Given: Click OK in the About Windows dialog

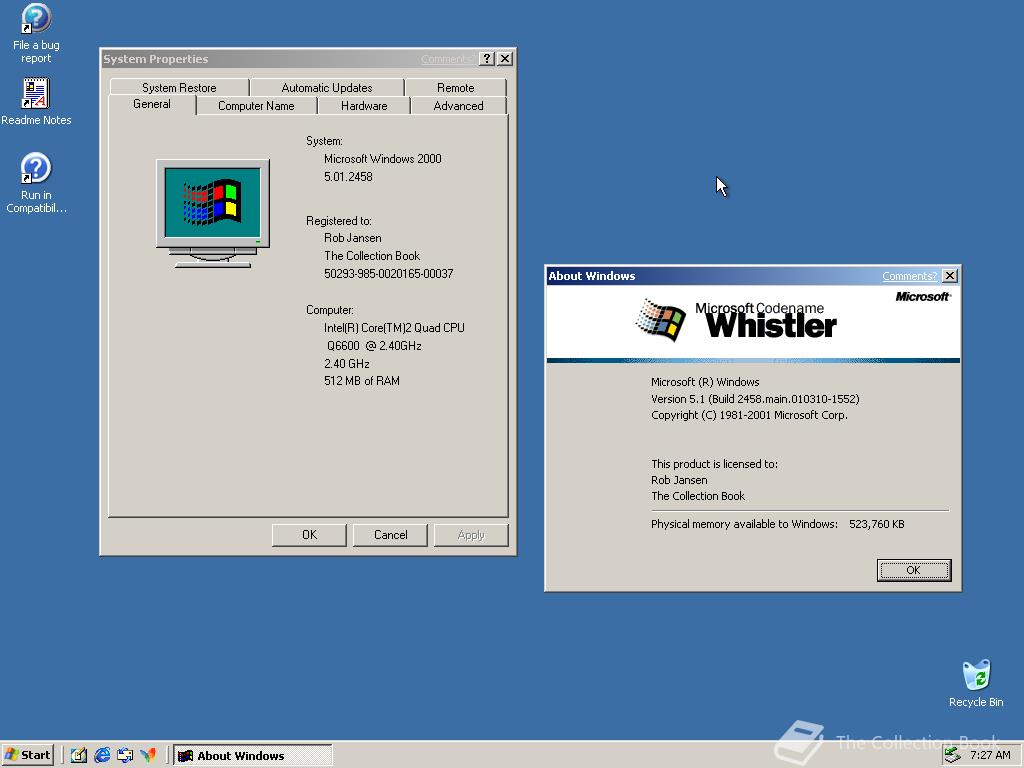Looking at the screenshot, I should coord(914,570).
